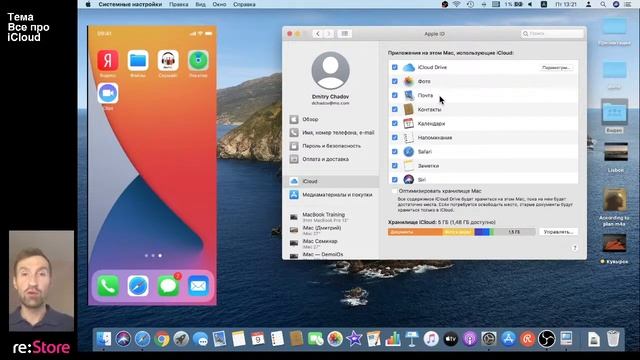Open Google Chrome in the Dock
The image size is (640, 360).
[x=162, y=339]
